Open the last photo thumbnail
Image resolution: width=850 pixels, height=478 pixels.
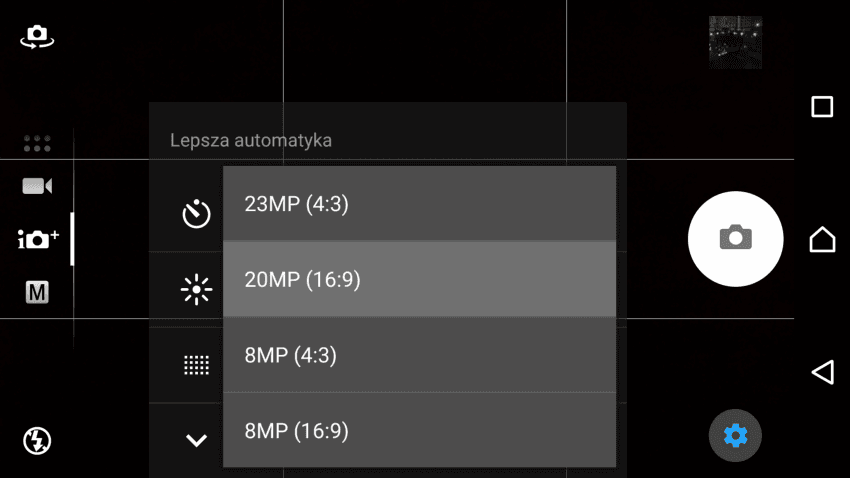click(x=735, y=42)
